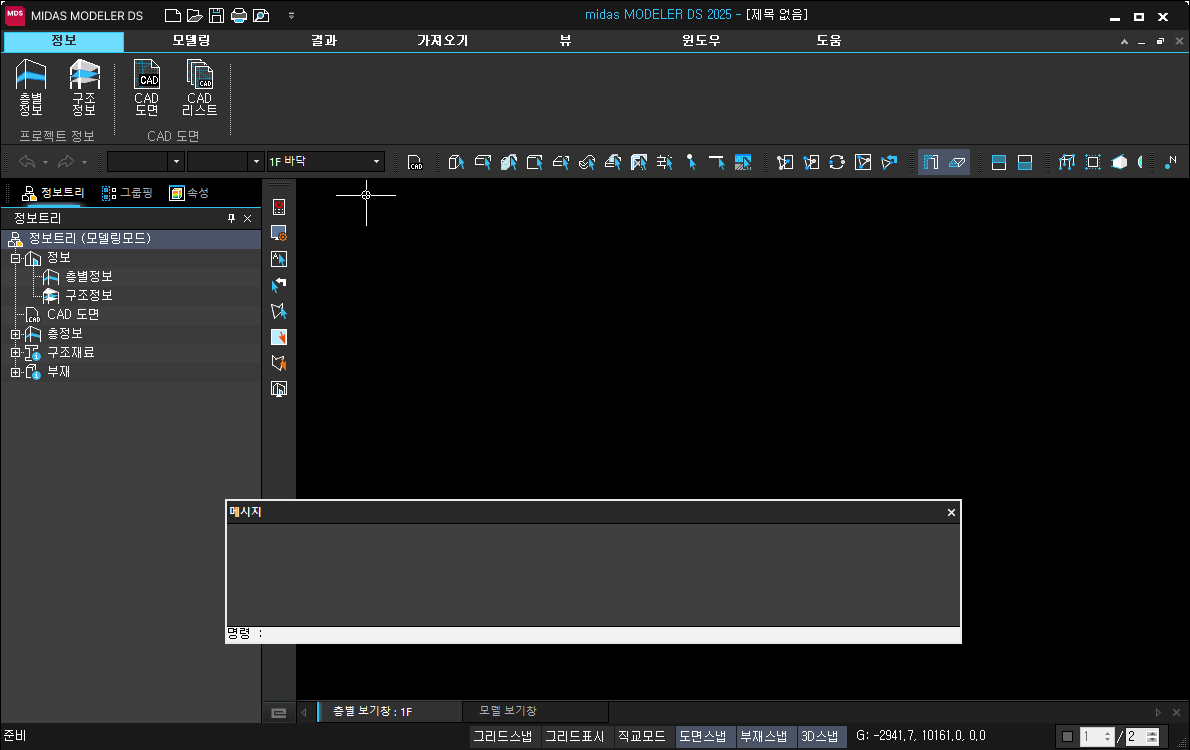
Task: Pin the 정보트리 panel with pushpin icon
Action: click(231, 219)
